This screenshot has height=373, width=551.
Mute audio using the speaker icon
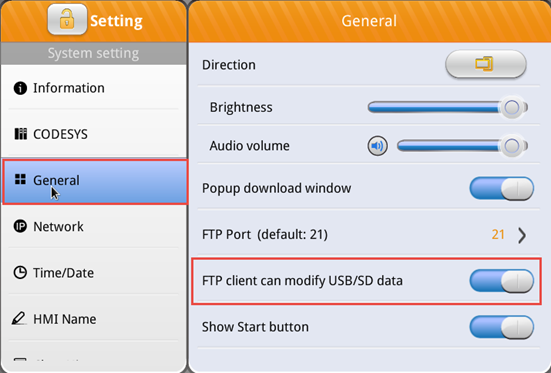coord(377,146)
